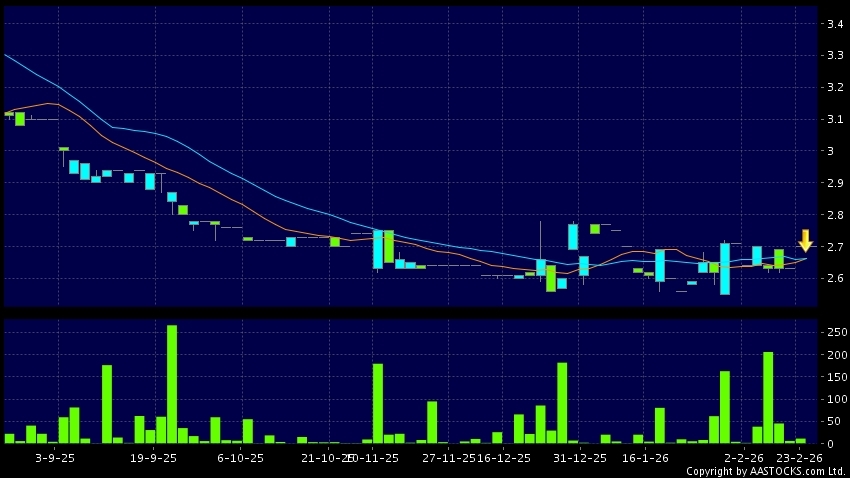Open the AASTOCKS.com copyright text
850x478 pixels.
click(766, 470)
